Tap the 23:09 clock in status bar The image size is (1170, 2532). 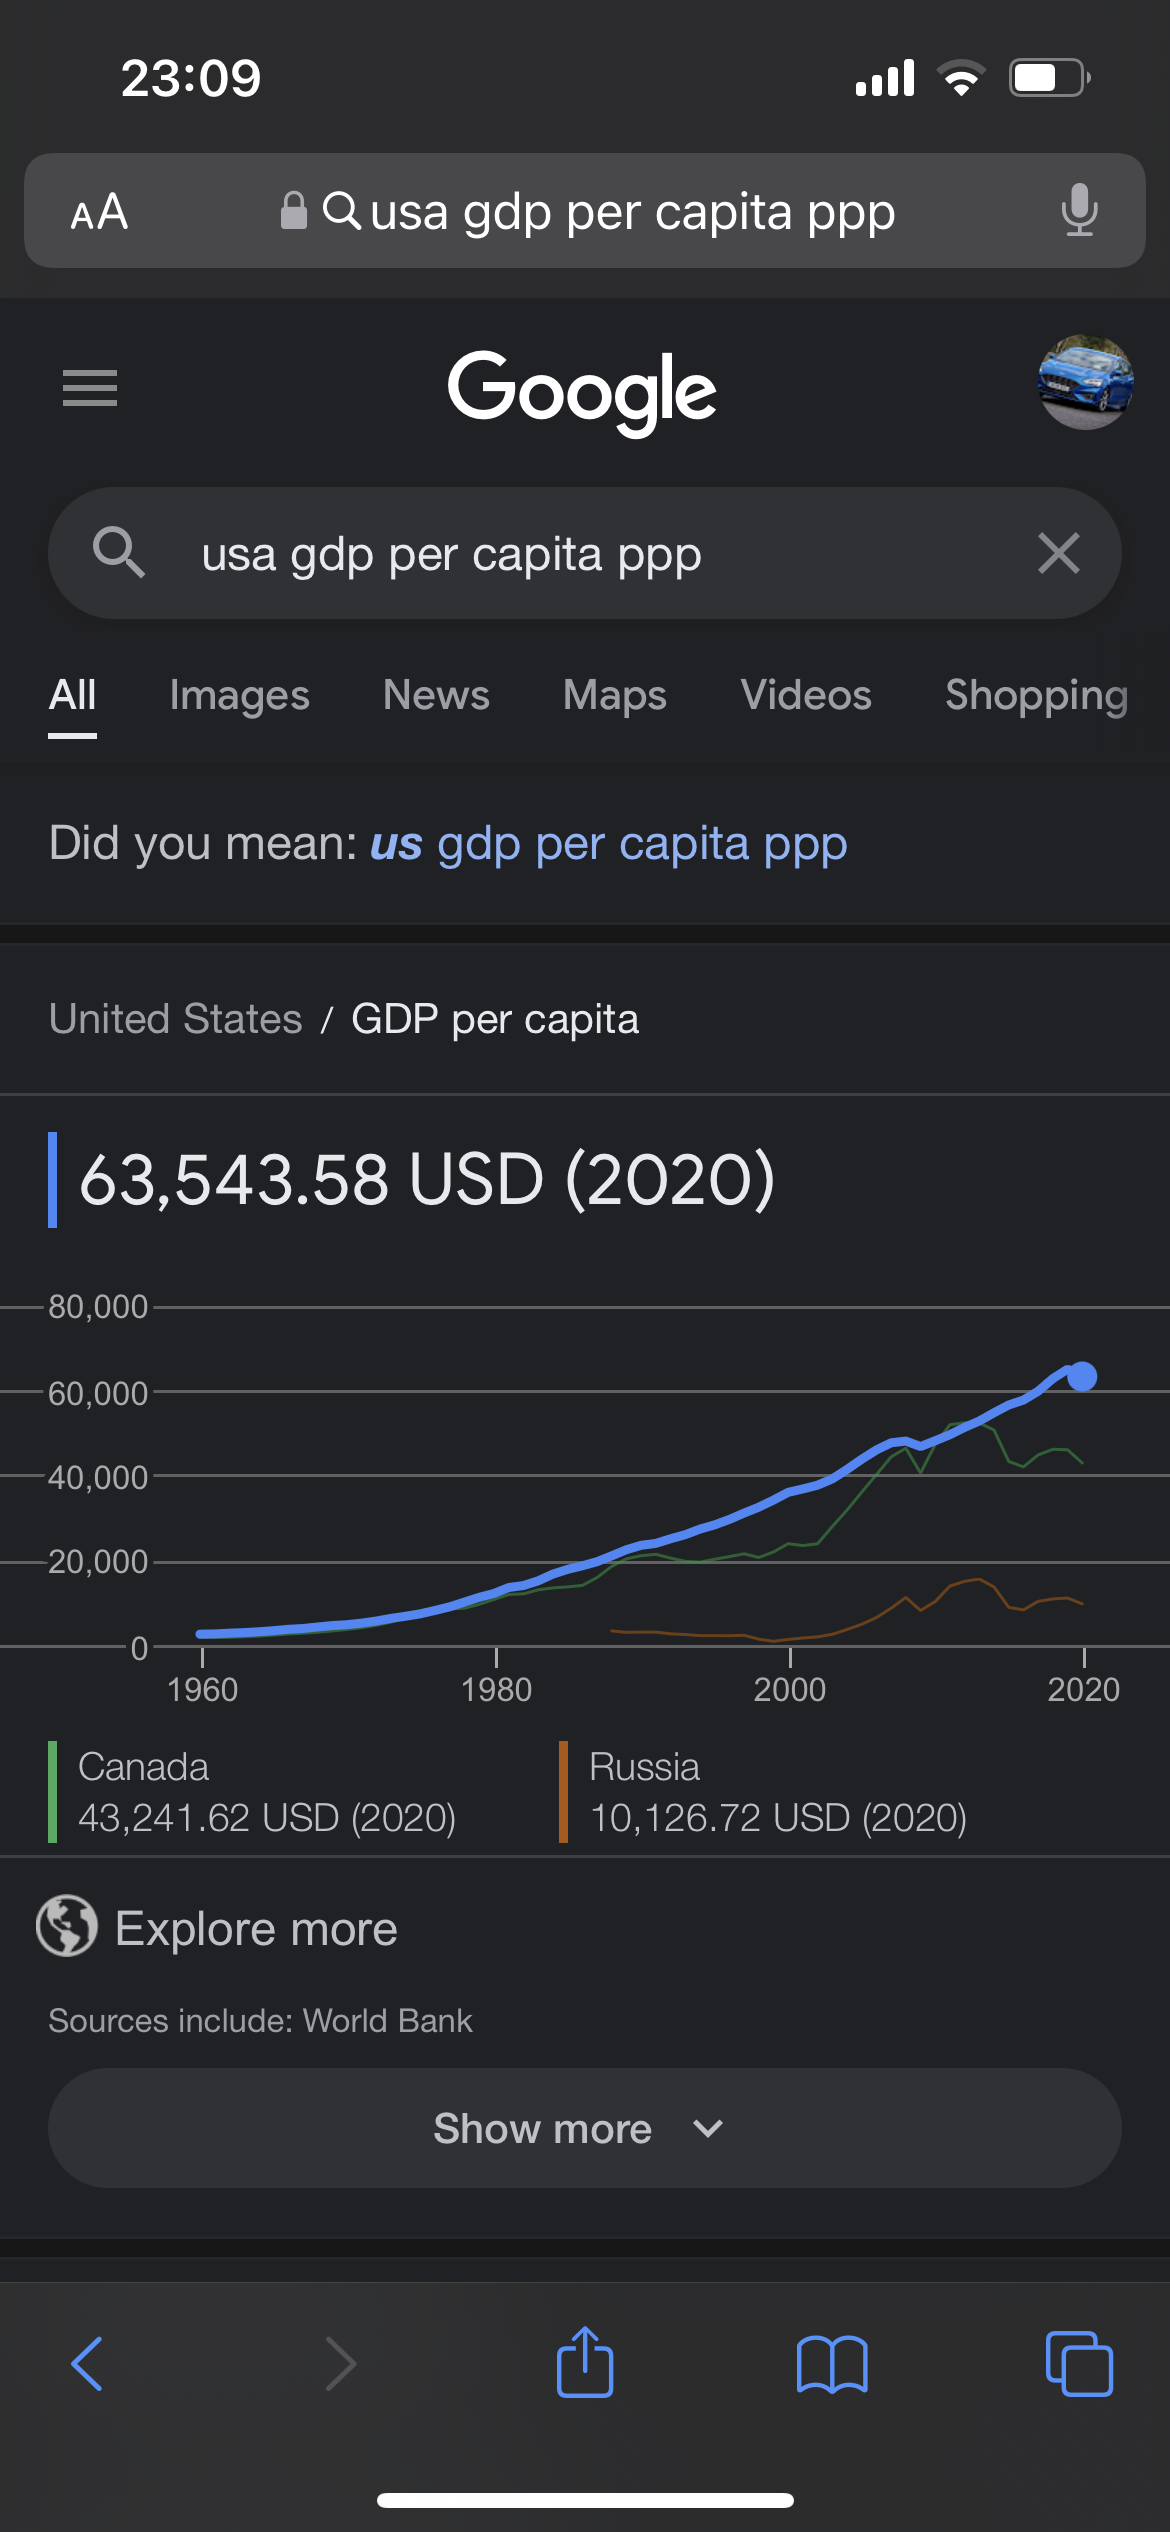(191, 78)
